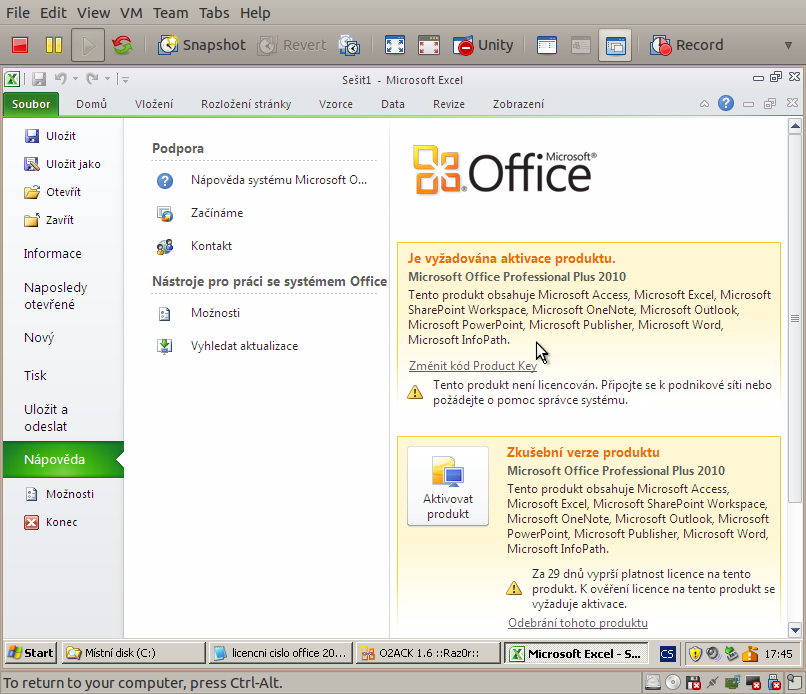Viewport: 806px width, 694px height.
Task: Click the Excel application icon in the title bar
Action: click(12, 79)
